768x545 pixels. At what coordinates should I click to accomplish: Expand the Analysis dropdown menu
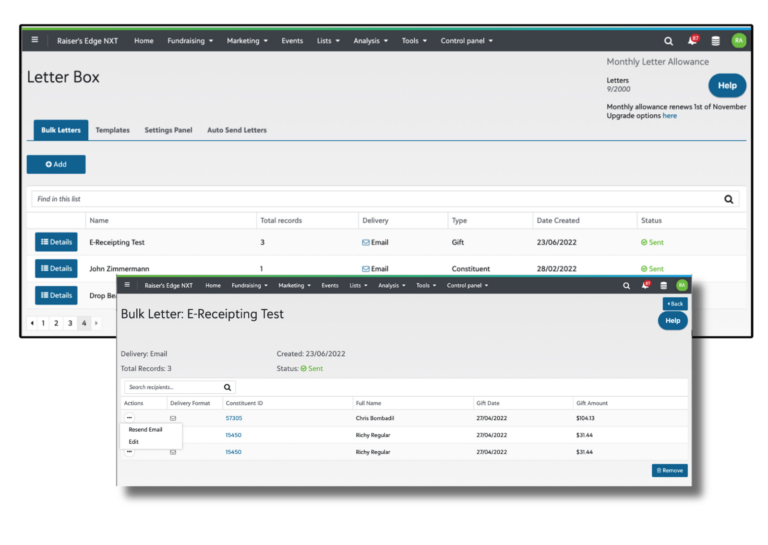tap(370, 41)
